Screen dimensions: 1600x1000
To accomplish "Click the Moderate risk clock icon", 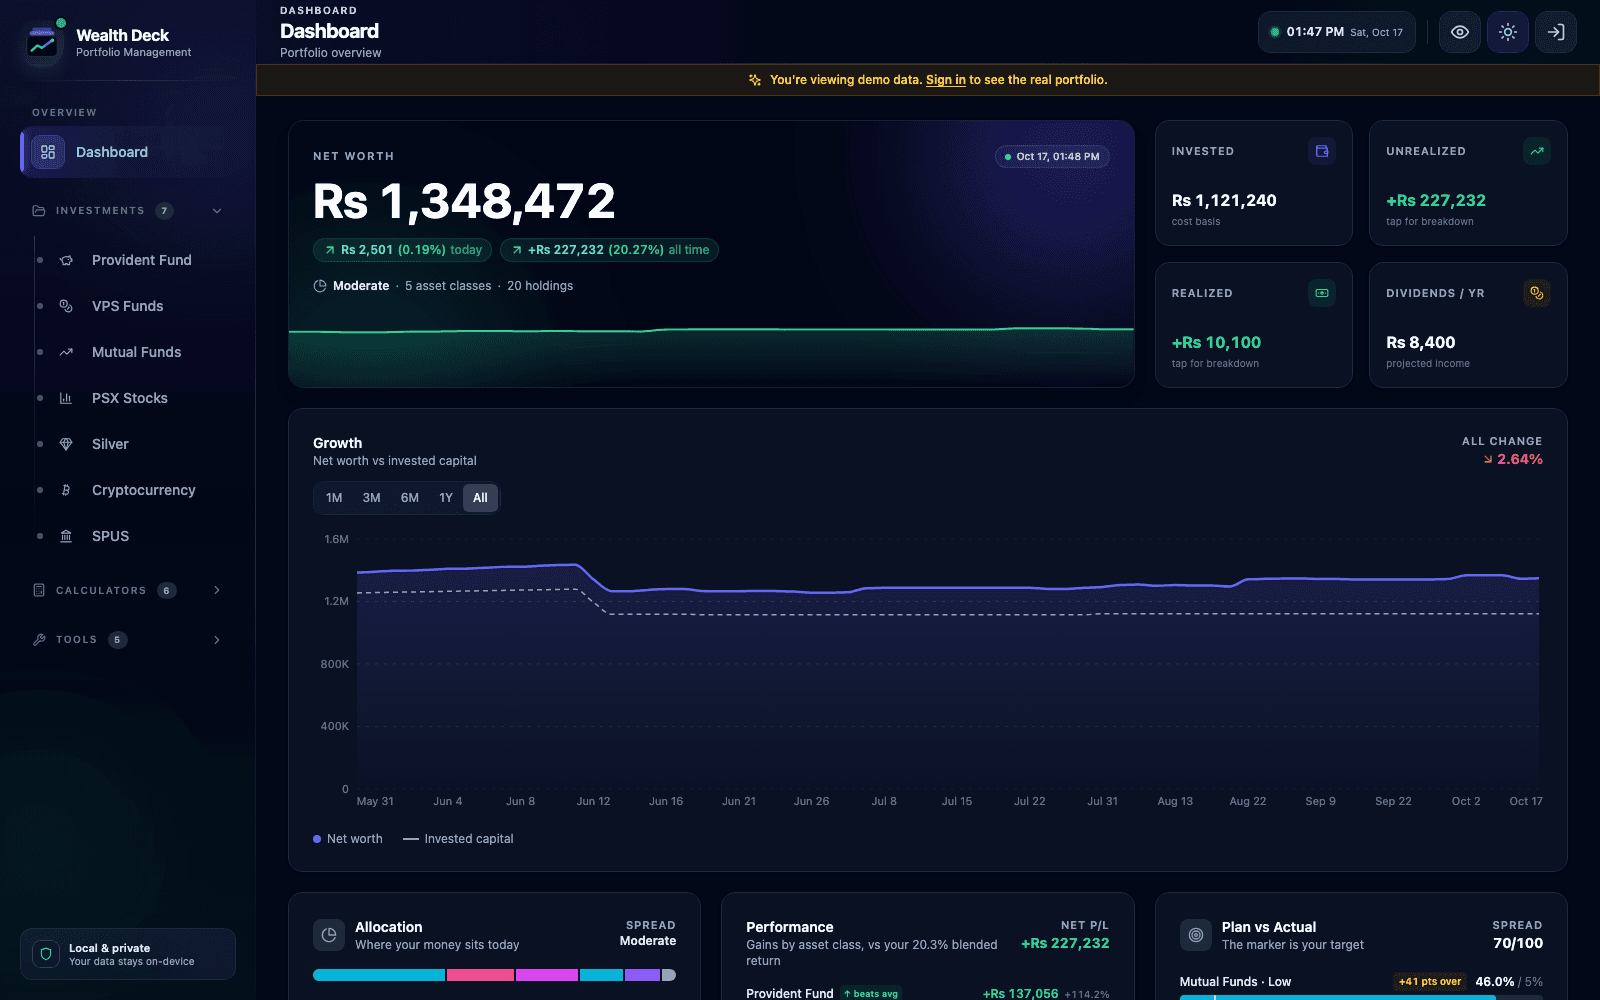I will pyautogui.click(x=320, y=286).
